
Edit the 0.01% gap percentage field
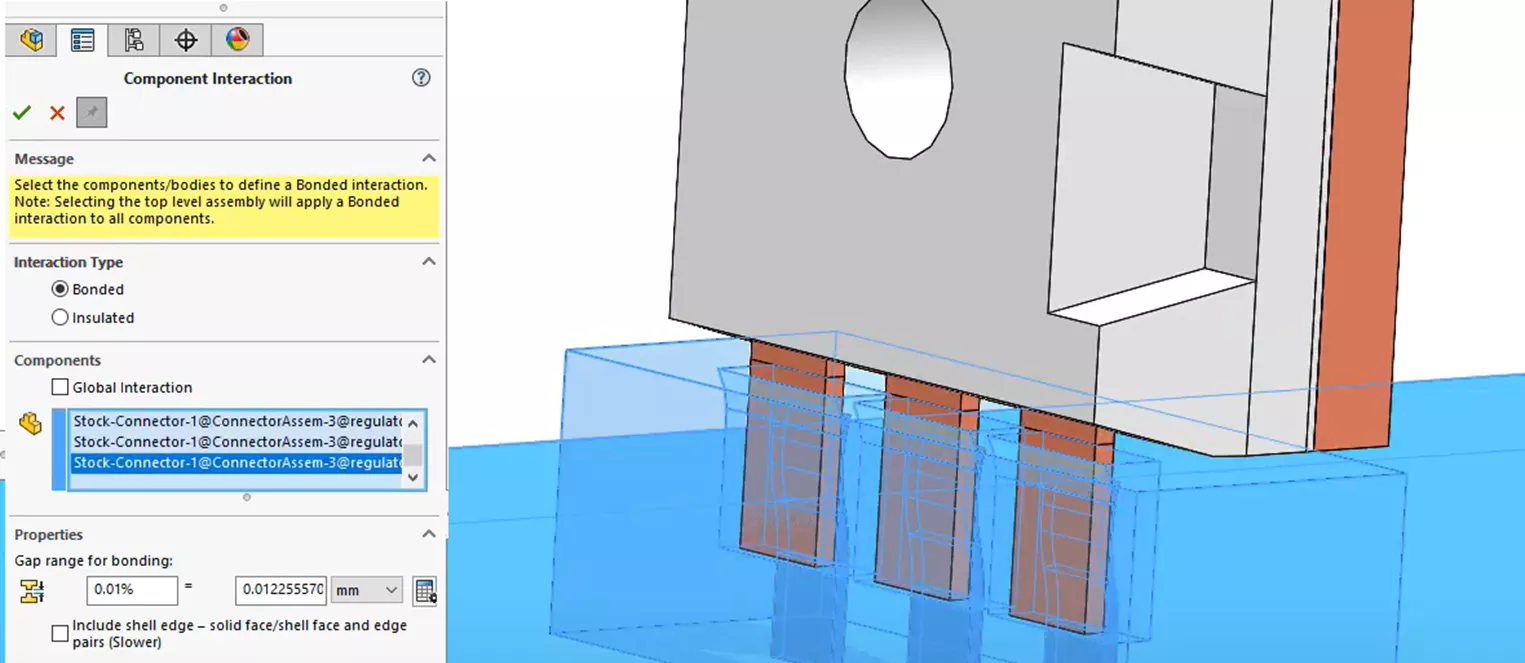(x=130, y=590)
